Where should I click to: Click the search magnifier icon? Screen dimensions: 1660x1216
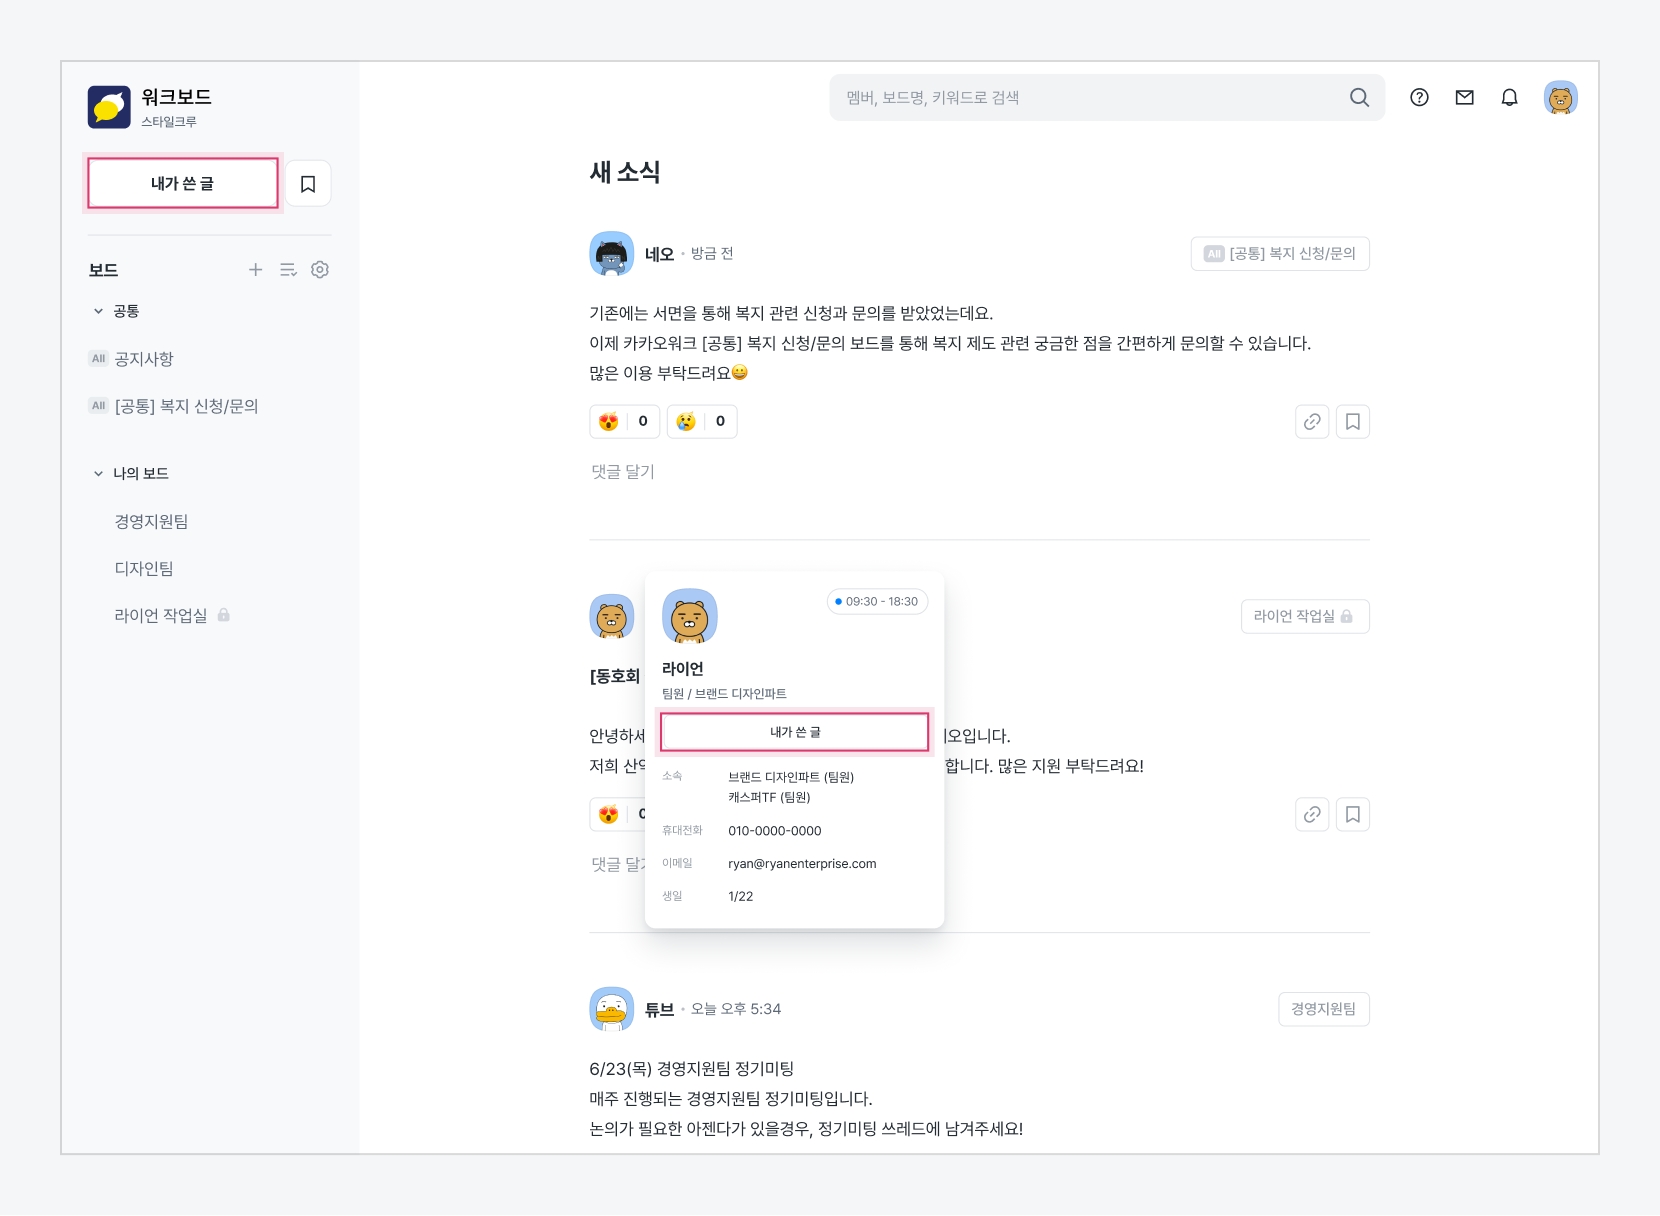tap(1359, 97)
